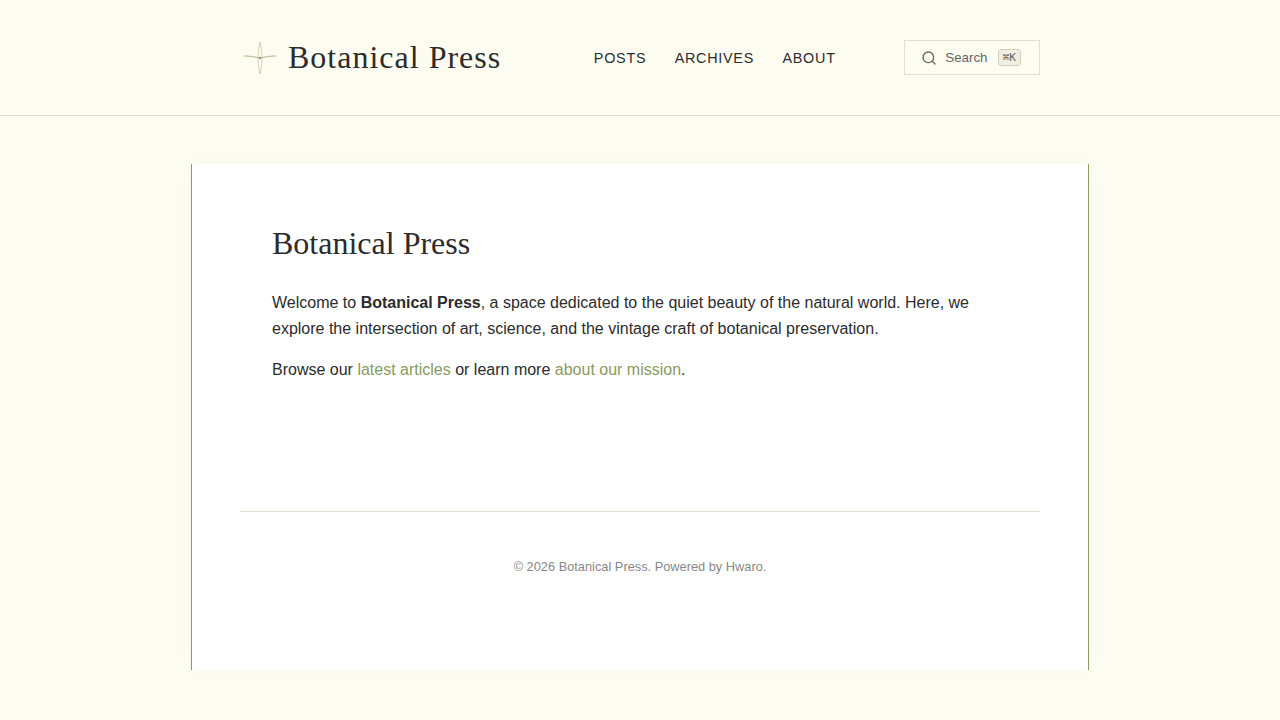Click the star-shaped emblem beside the site name
Image resolution: width=1280 pixels, height=720 pixels.
259,57
